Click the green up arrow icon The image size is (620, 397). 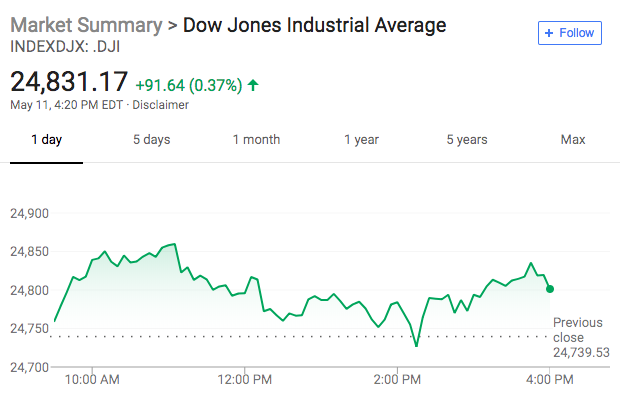coord(253,85)
